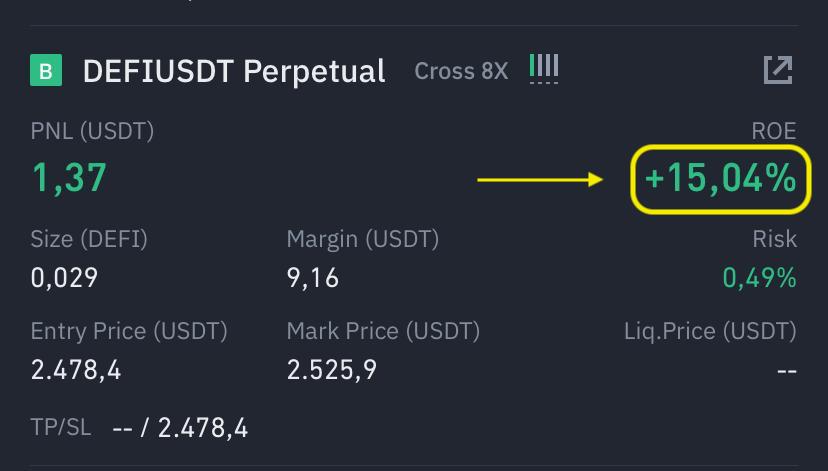Tap the Margin (USDT) label
The width and height of the screenshot is (828, 471).
point(363,239)
